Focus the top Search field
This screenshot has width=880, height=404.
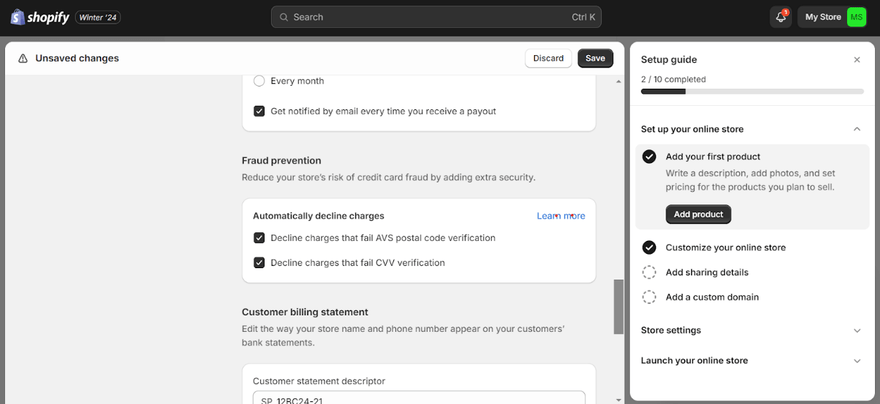point(436,17)
